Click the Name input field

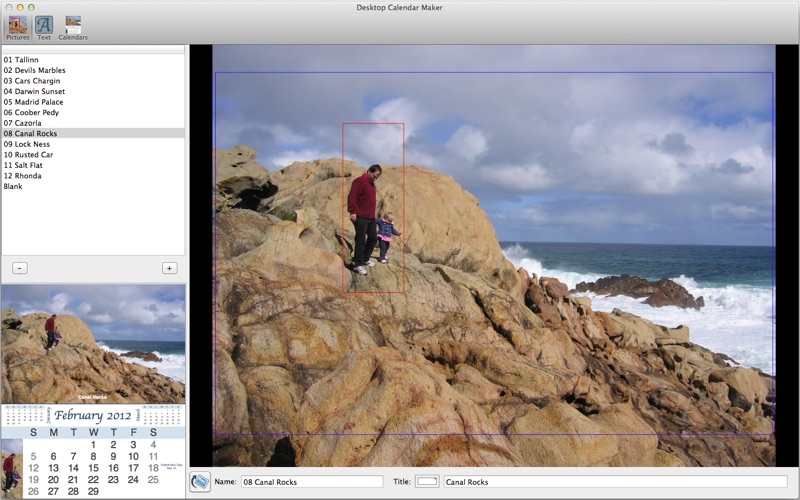(x=312, y=482)
